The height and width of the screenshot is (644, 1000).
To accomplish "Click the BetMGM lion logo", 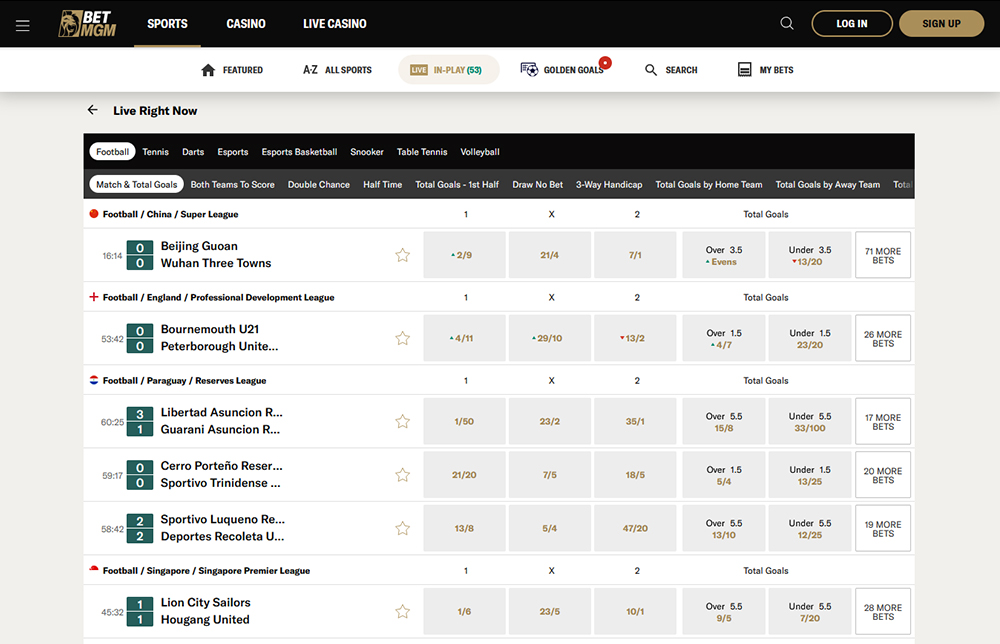I will [x=87, y=24].
